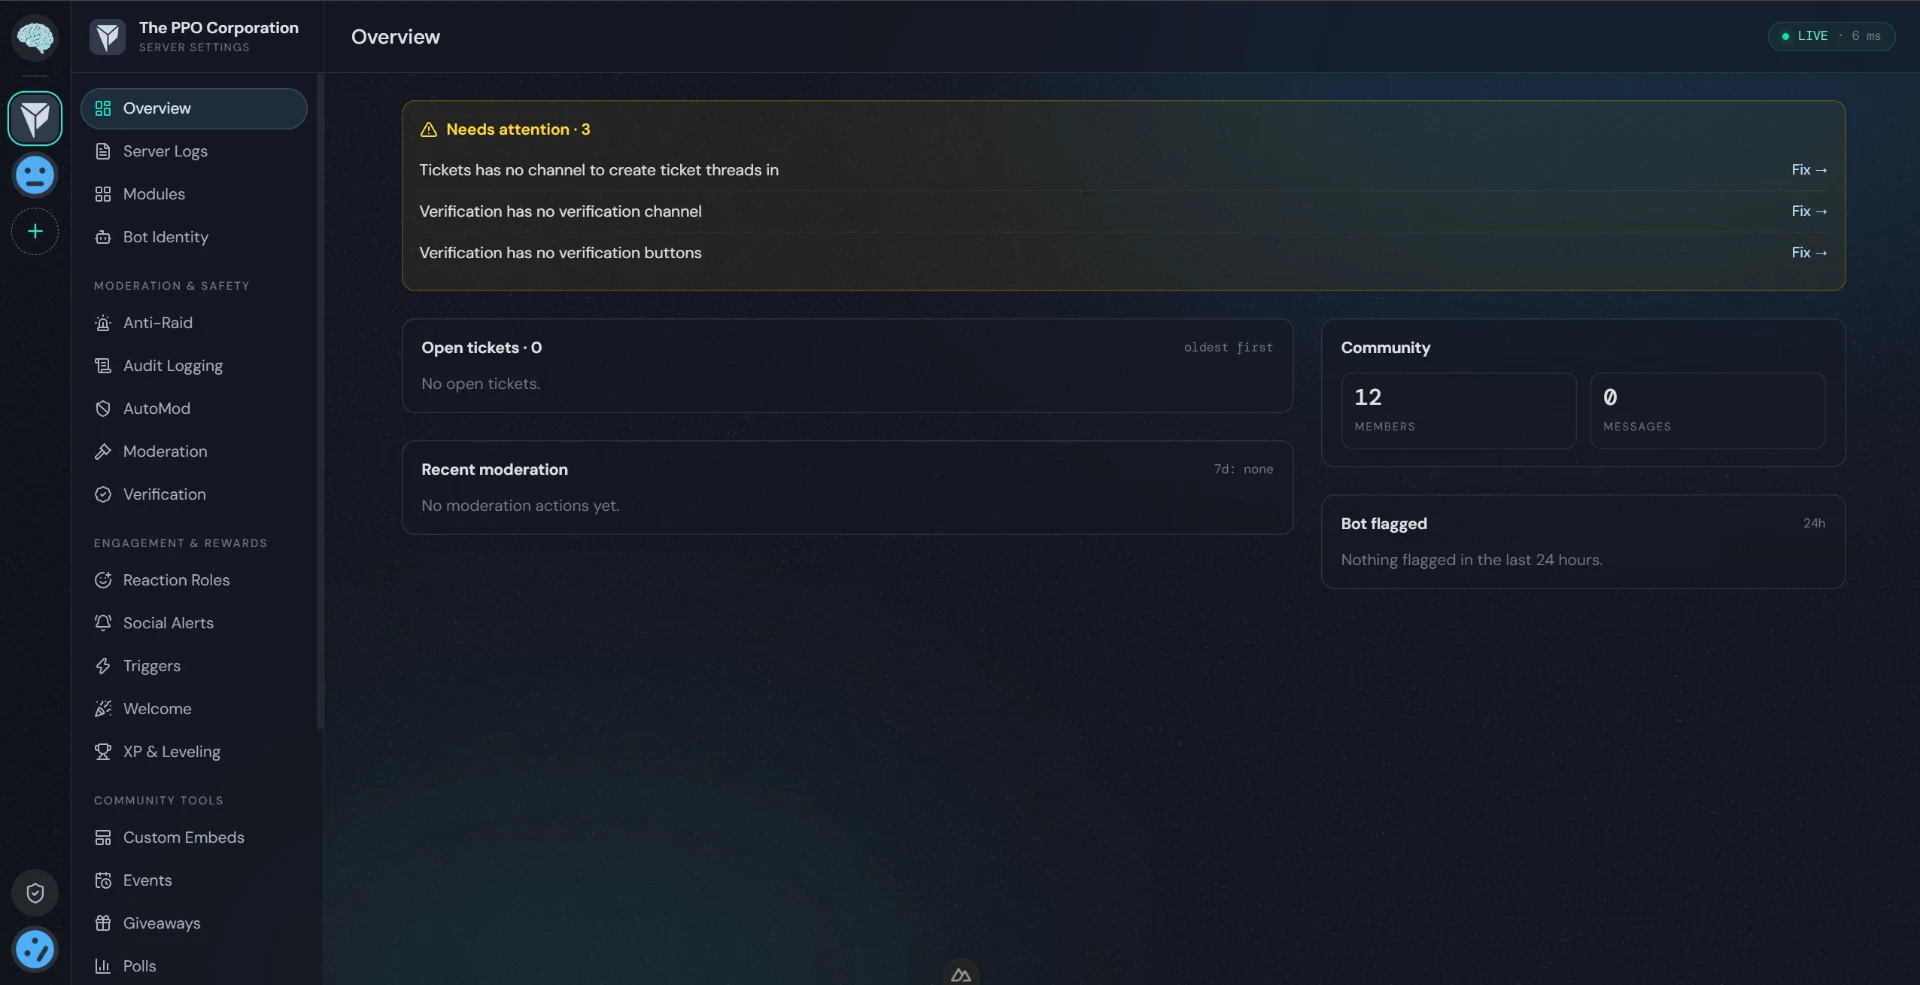Click the Bot Identity robot icon
1920x985 pixels.
tap(103, 237)
